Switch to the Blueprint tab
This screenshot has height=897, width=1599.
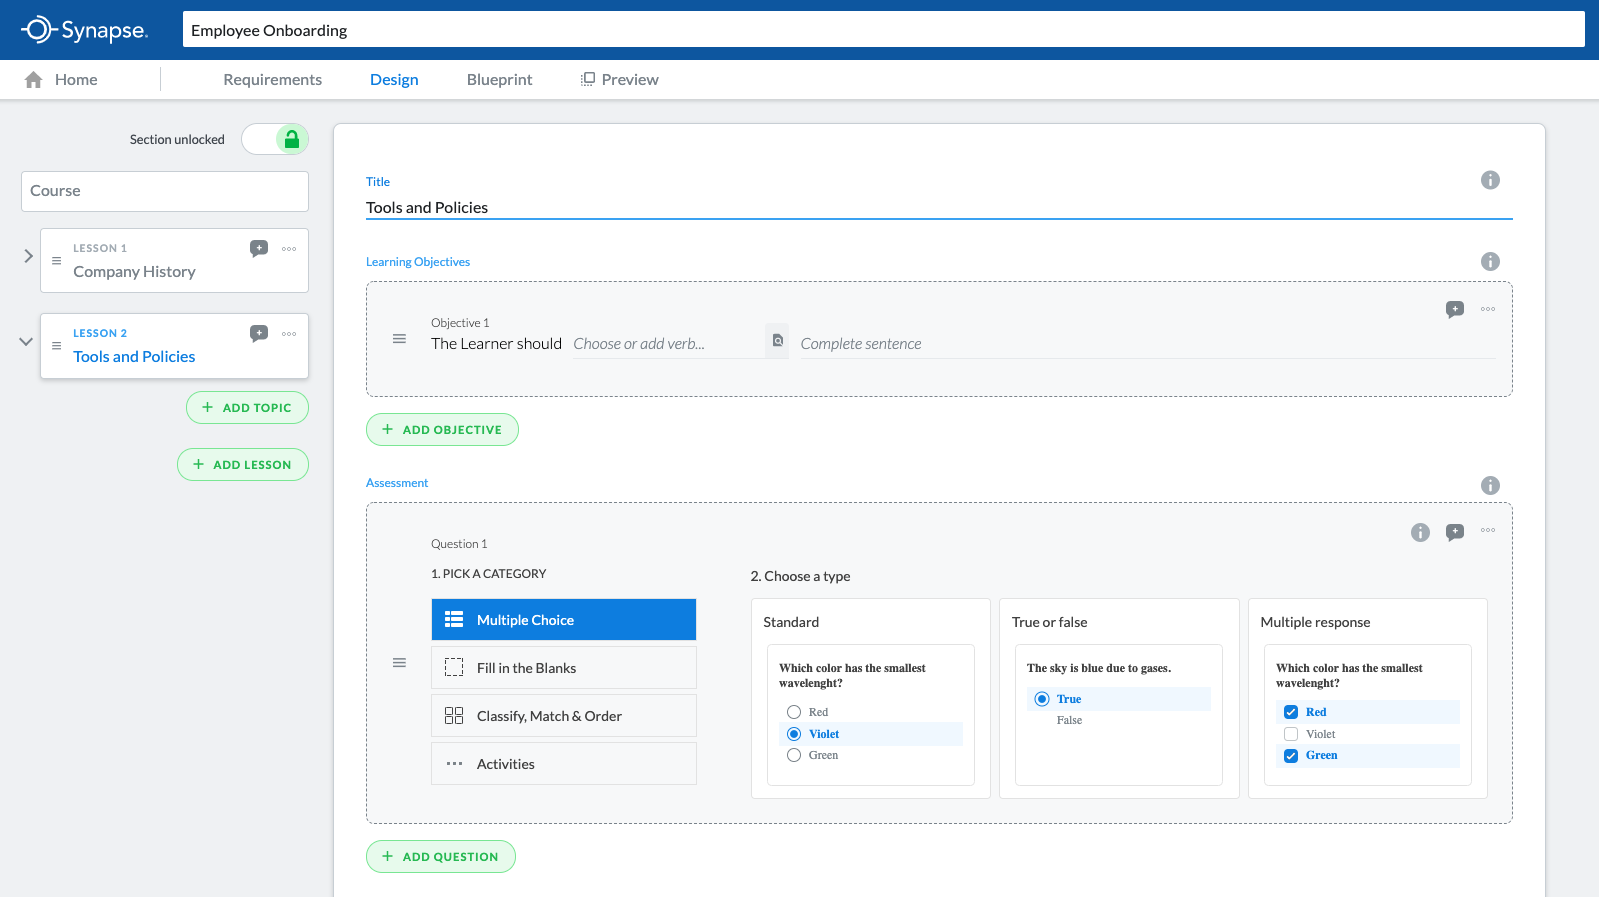[x=499, y=79]
